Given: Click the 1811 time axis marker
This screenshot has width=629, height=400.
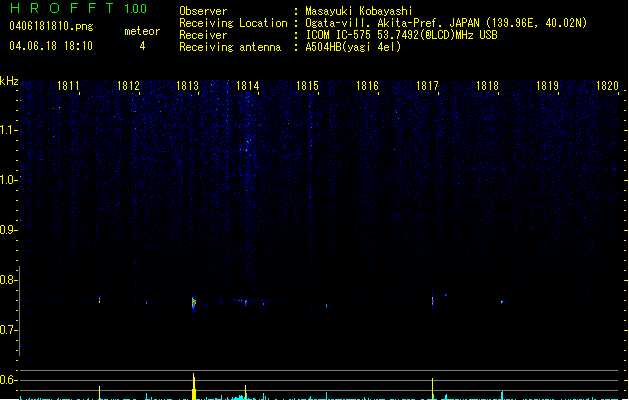Looking at the screenshot, I should (x=68, y=86).
